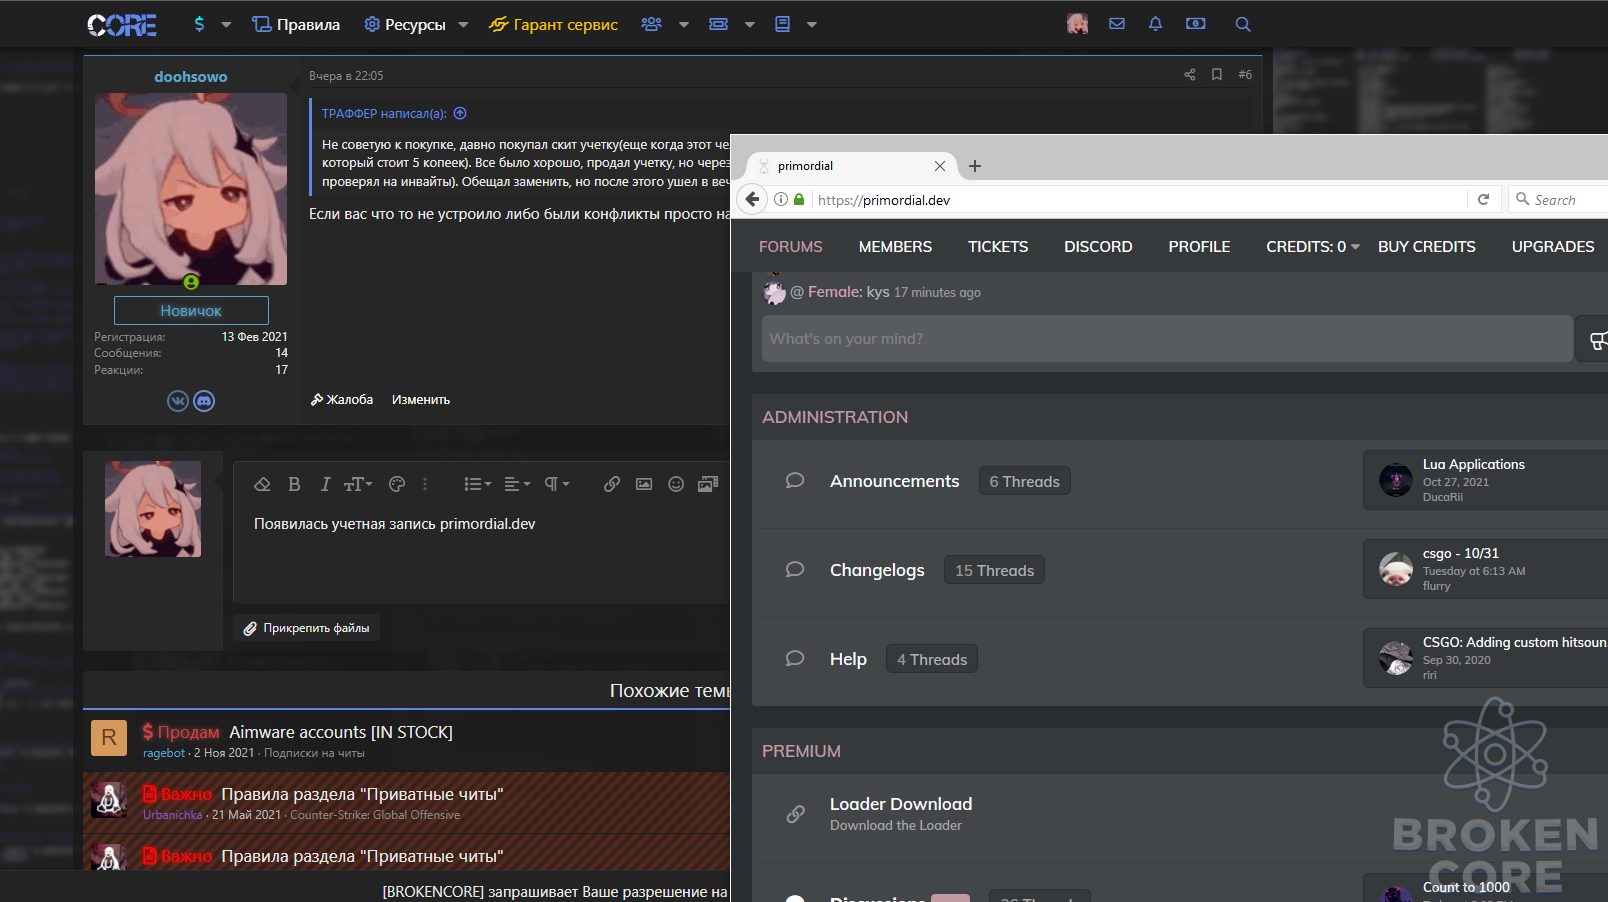This screenshot has height=902, width=1608.
Task: Click the money balance icon in header
Action: pyautogui.click(x=1196, y=24)
